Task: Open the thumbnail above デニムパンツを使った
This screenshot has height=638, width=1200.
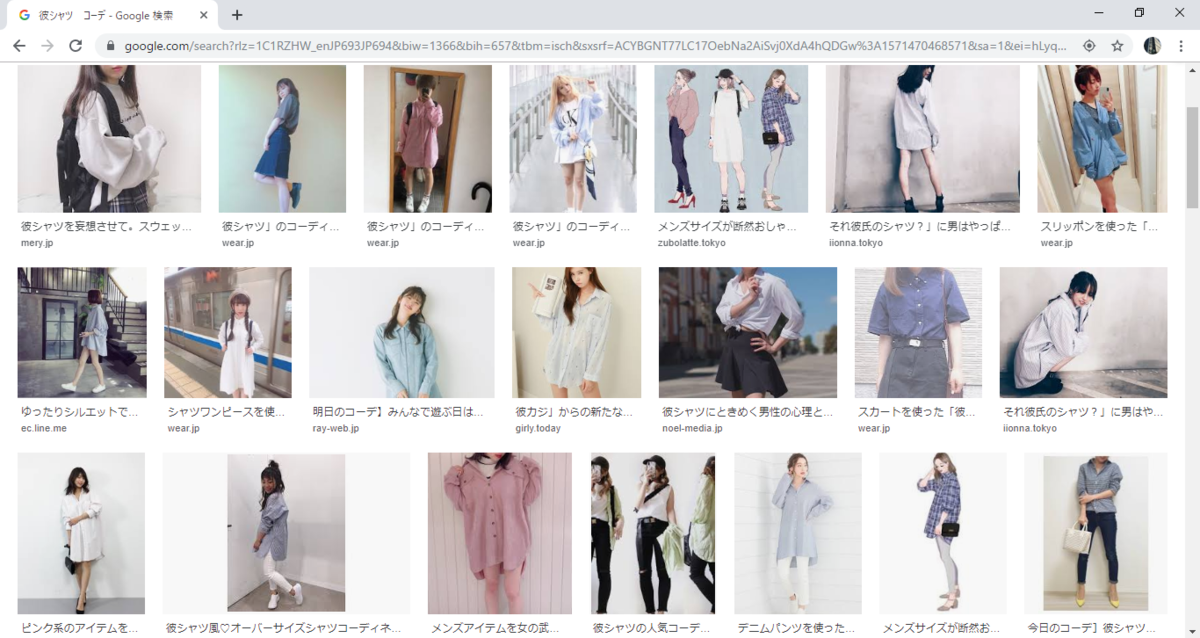Action: click(798, 533)
